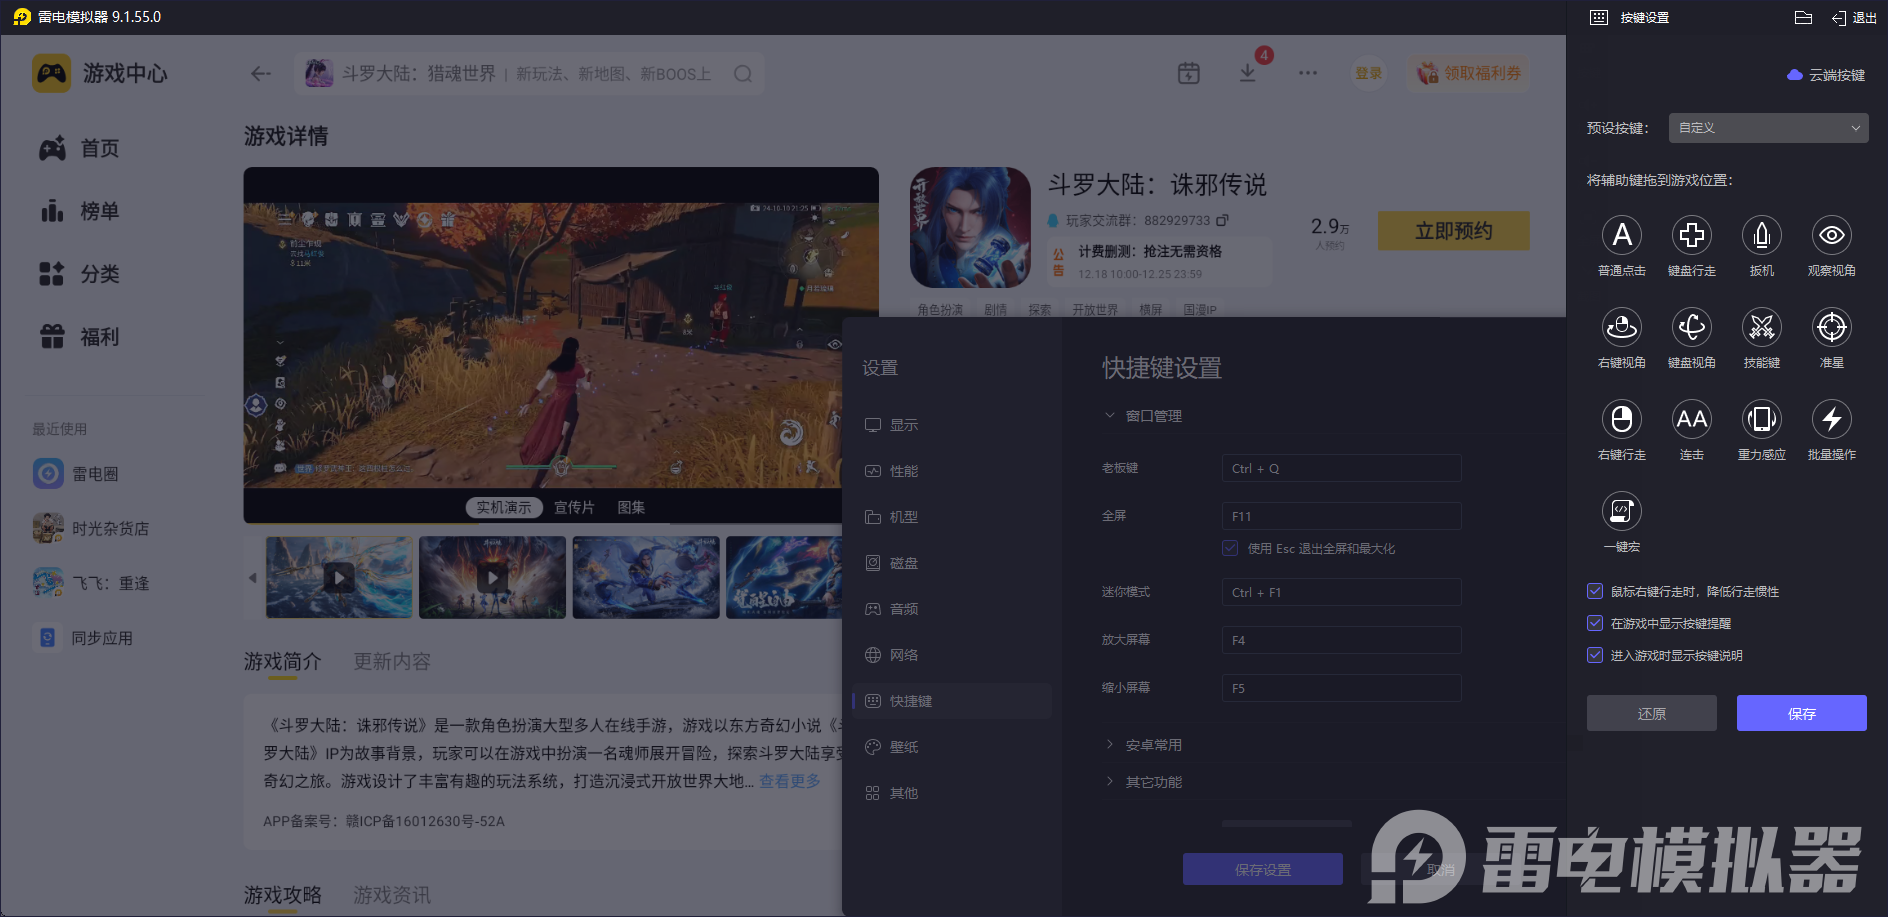Select the 连击 combo key icon
Viewport: 1888px width, 917px height.
pyautogui.click(x=1692, y=419)
